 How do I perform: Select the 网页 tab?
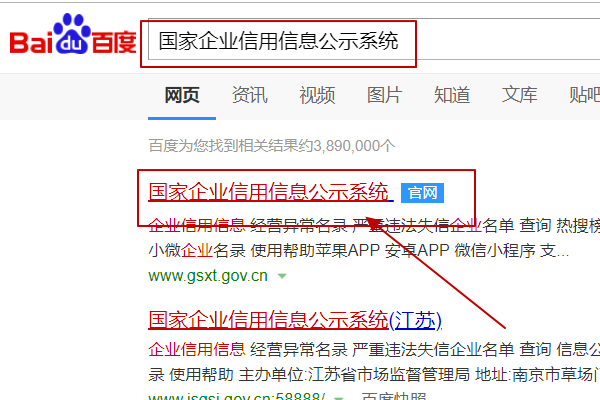point(182,95)
